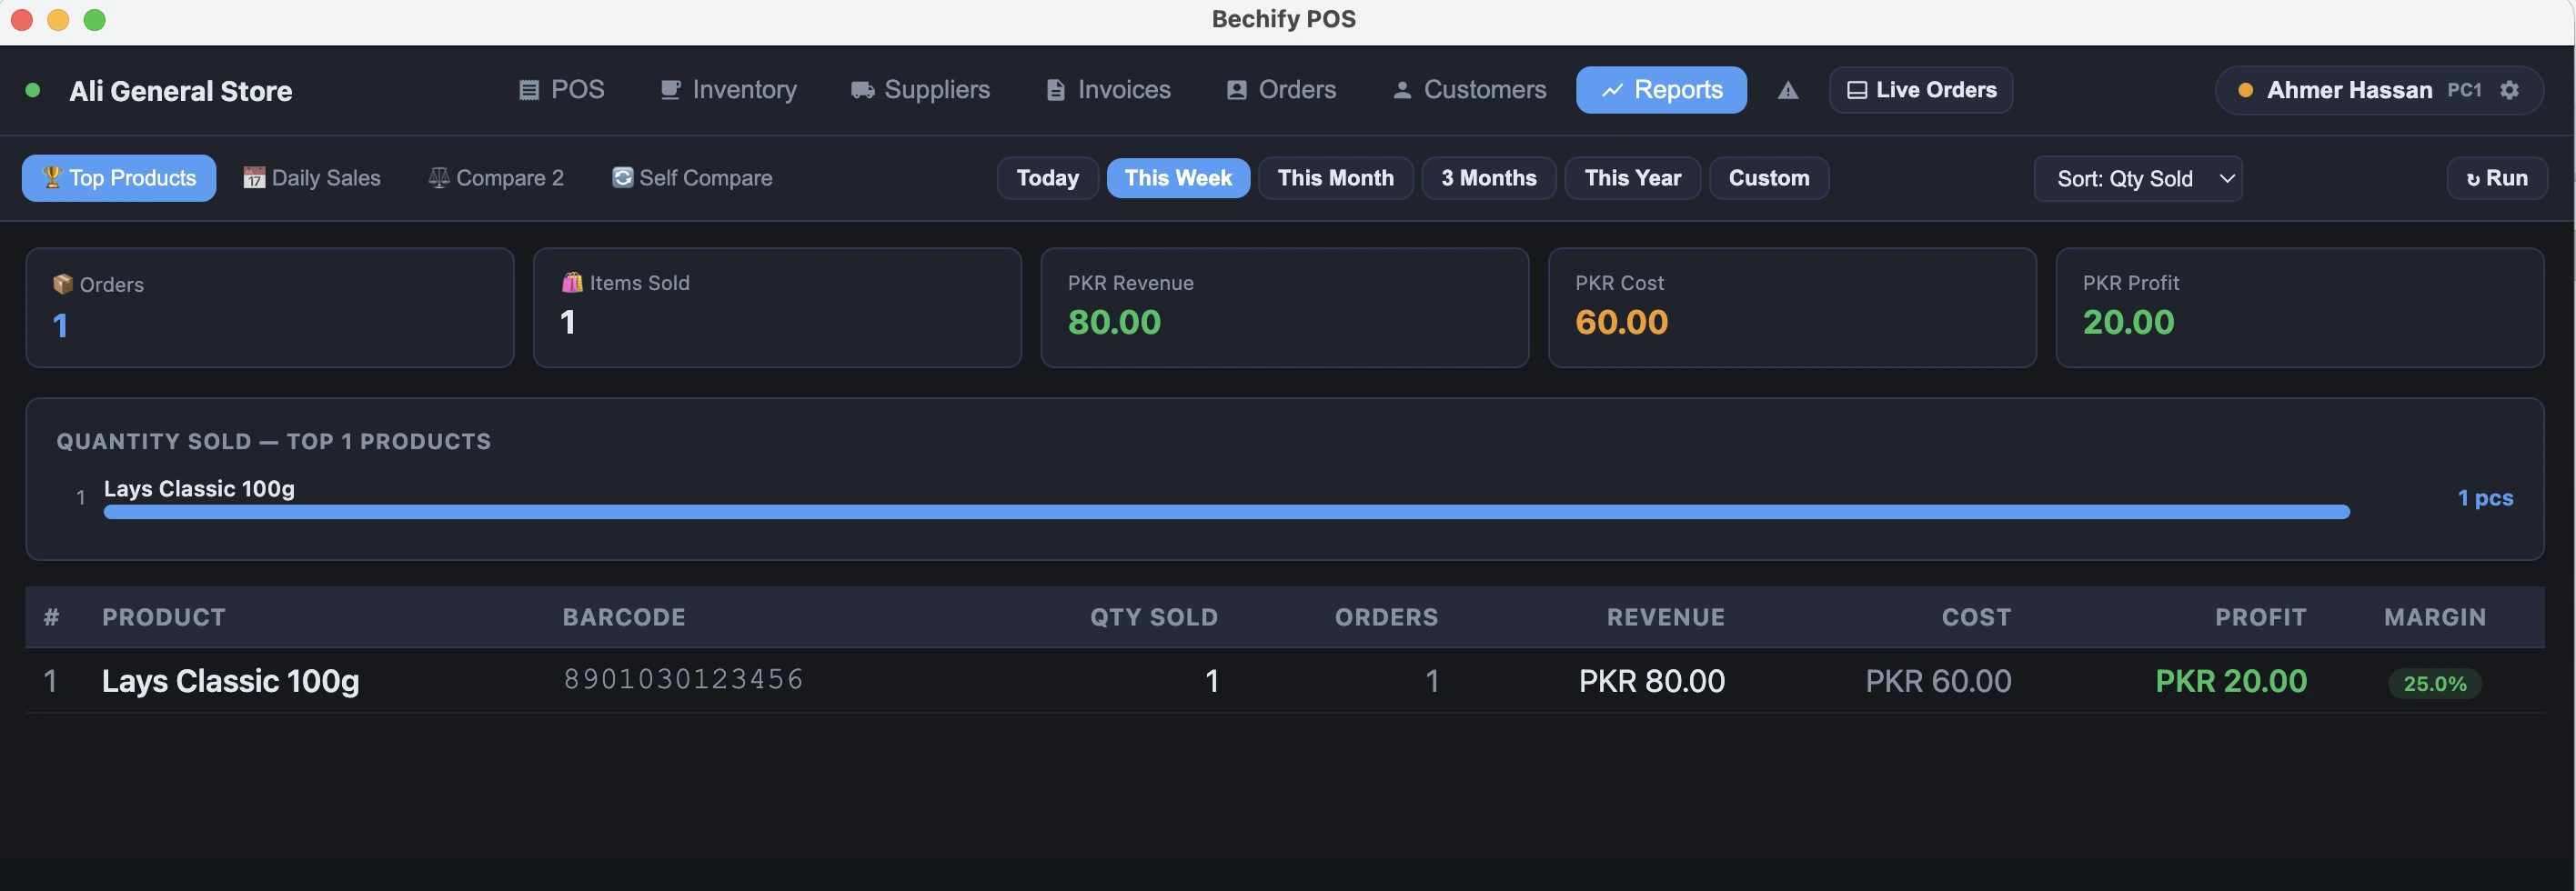Viewport: 2576px width, 891px height.
Task: Select the This Month date range
Action: tap(1335, 178)
